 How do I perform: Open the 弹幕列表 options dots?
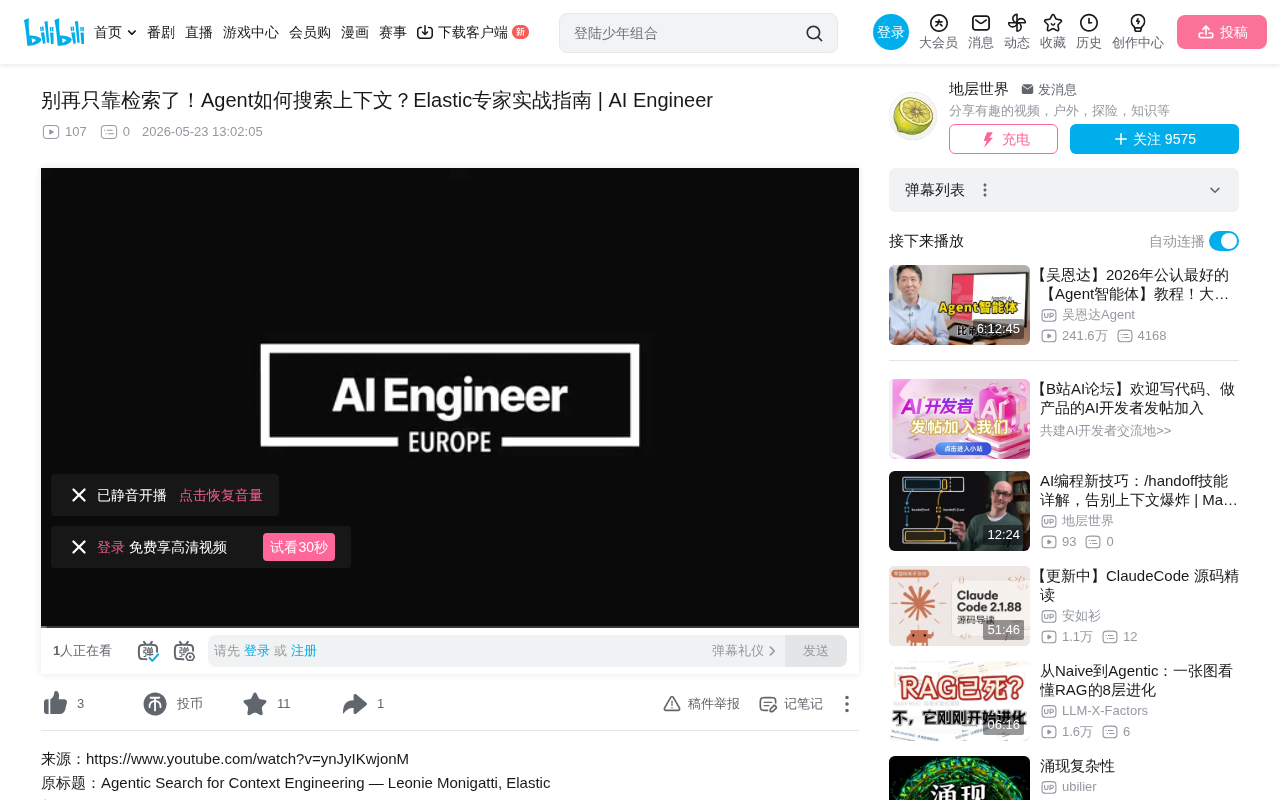[x=985, y=190]
